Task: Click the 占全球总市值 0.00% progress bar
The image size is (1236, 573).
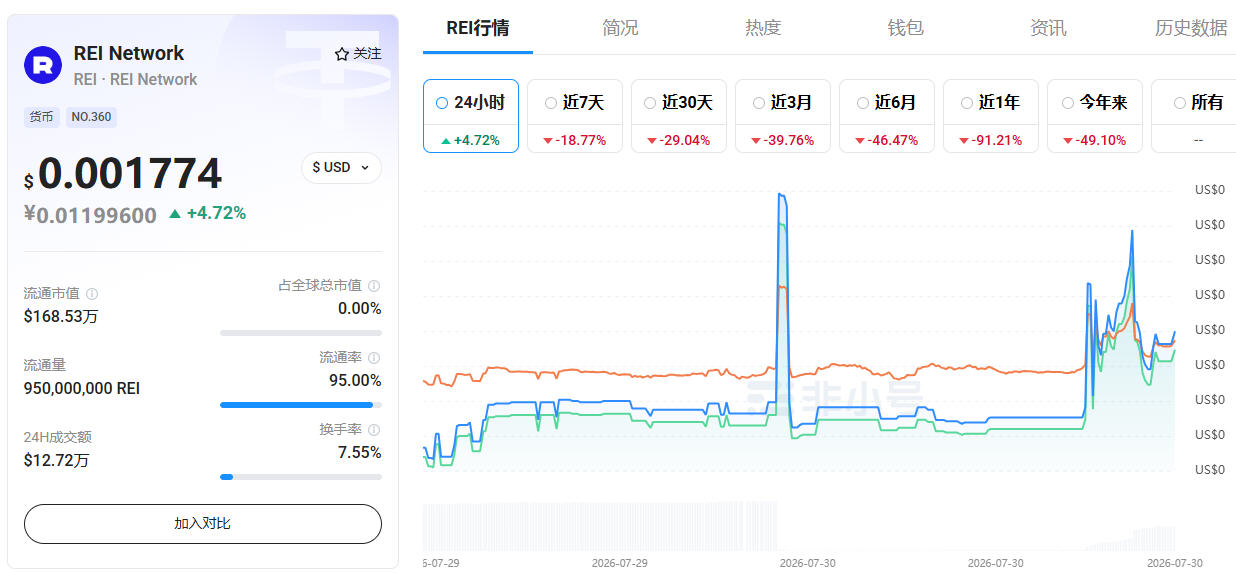Action: click(301, 333)
